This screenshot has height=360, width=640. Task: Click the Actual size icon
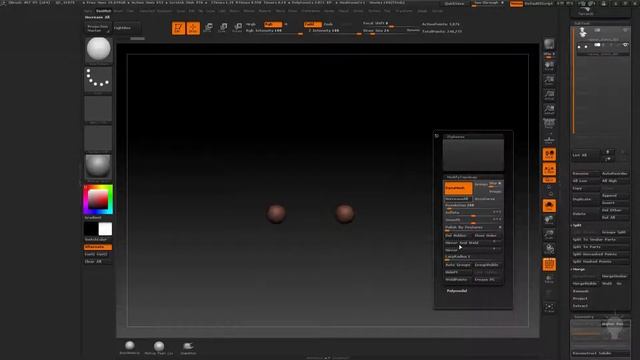coord(549,95)
